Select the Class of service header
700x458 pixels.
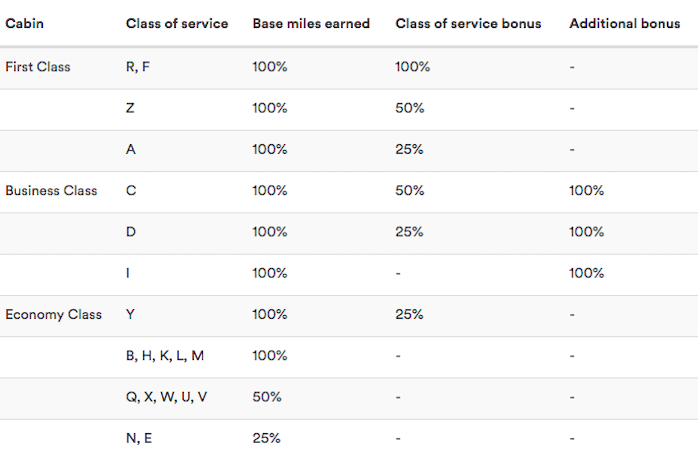(177, 24)
